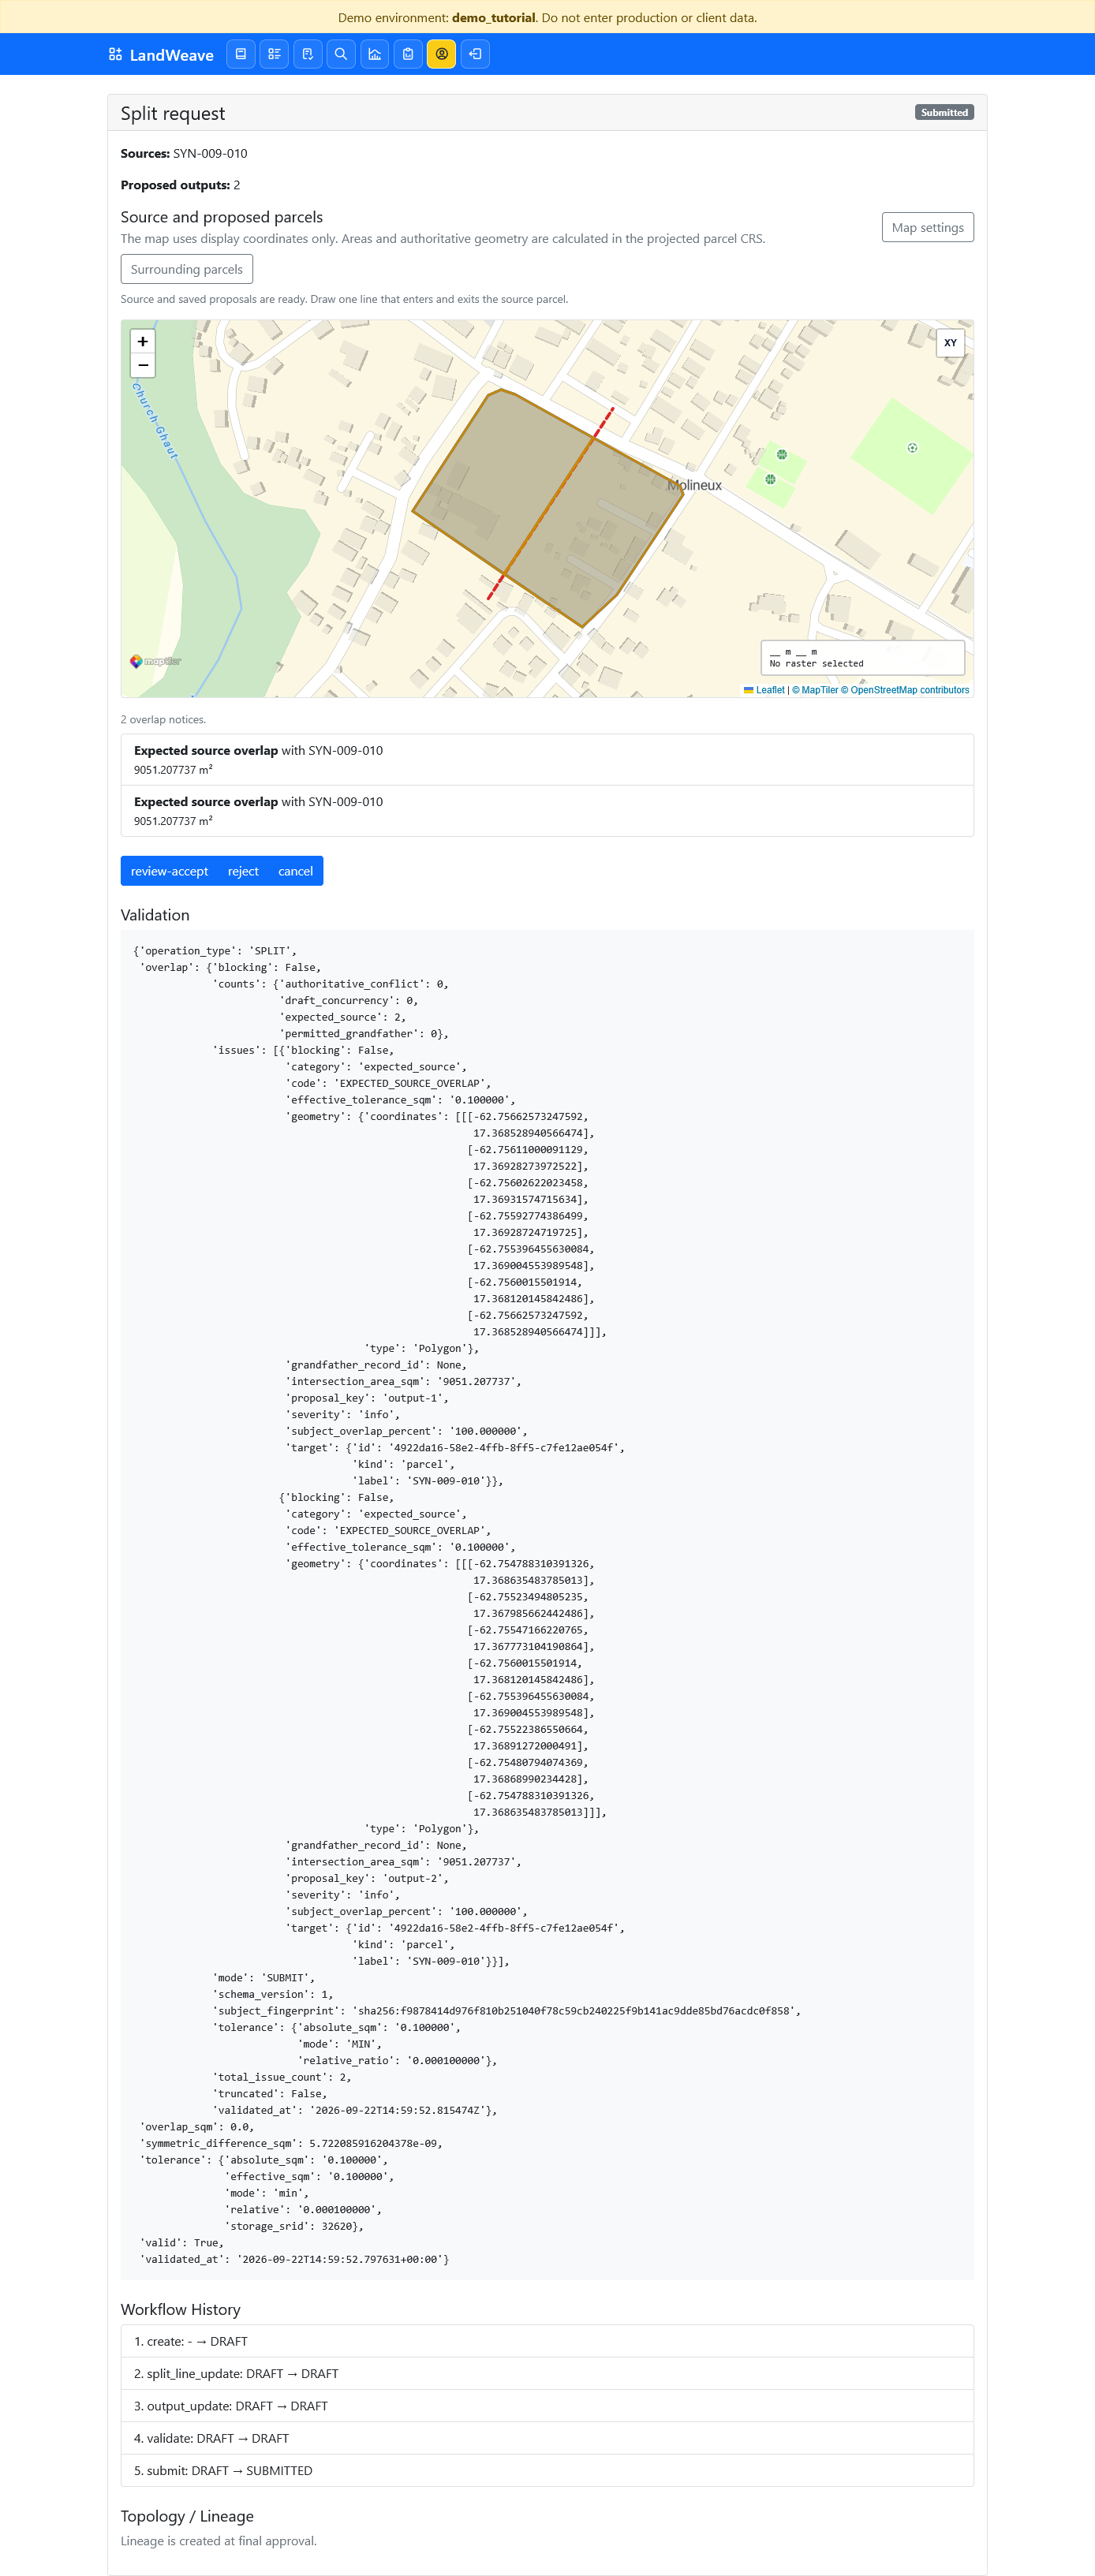Open the search magnifier icon

click(x=341, y=54)
